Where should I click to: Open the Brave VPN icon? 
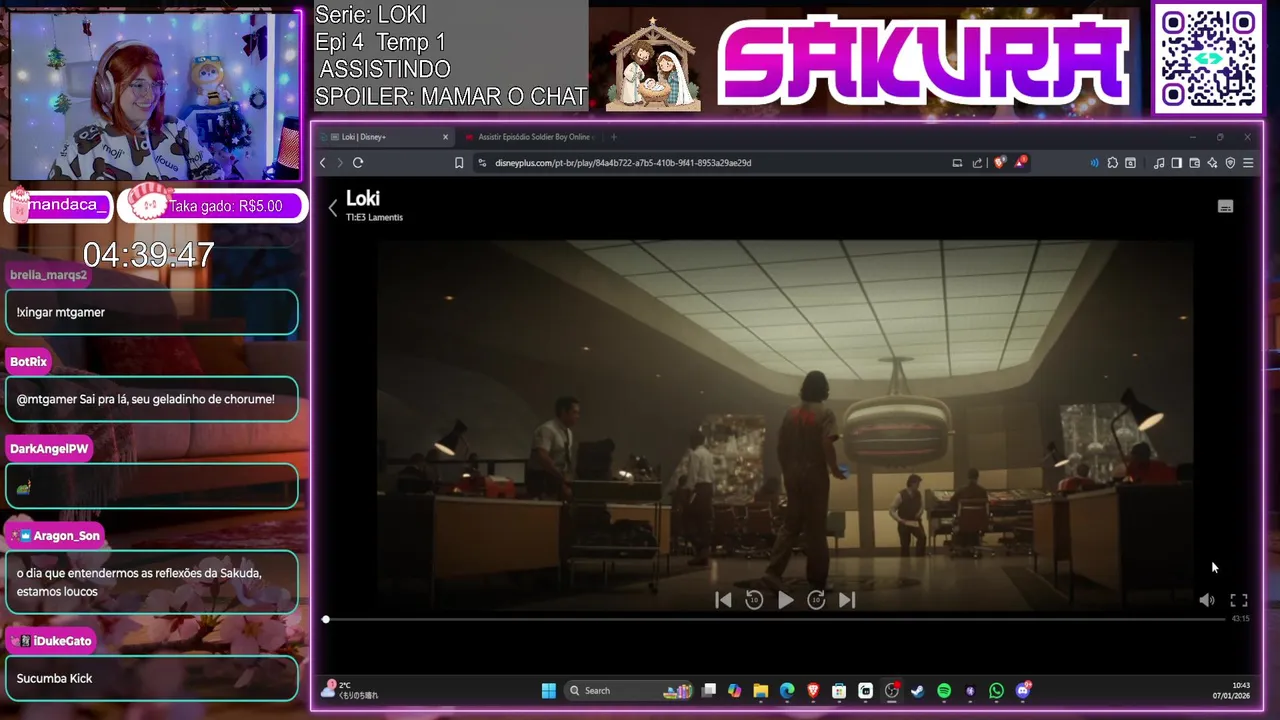1230,163
